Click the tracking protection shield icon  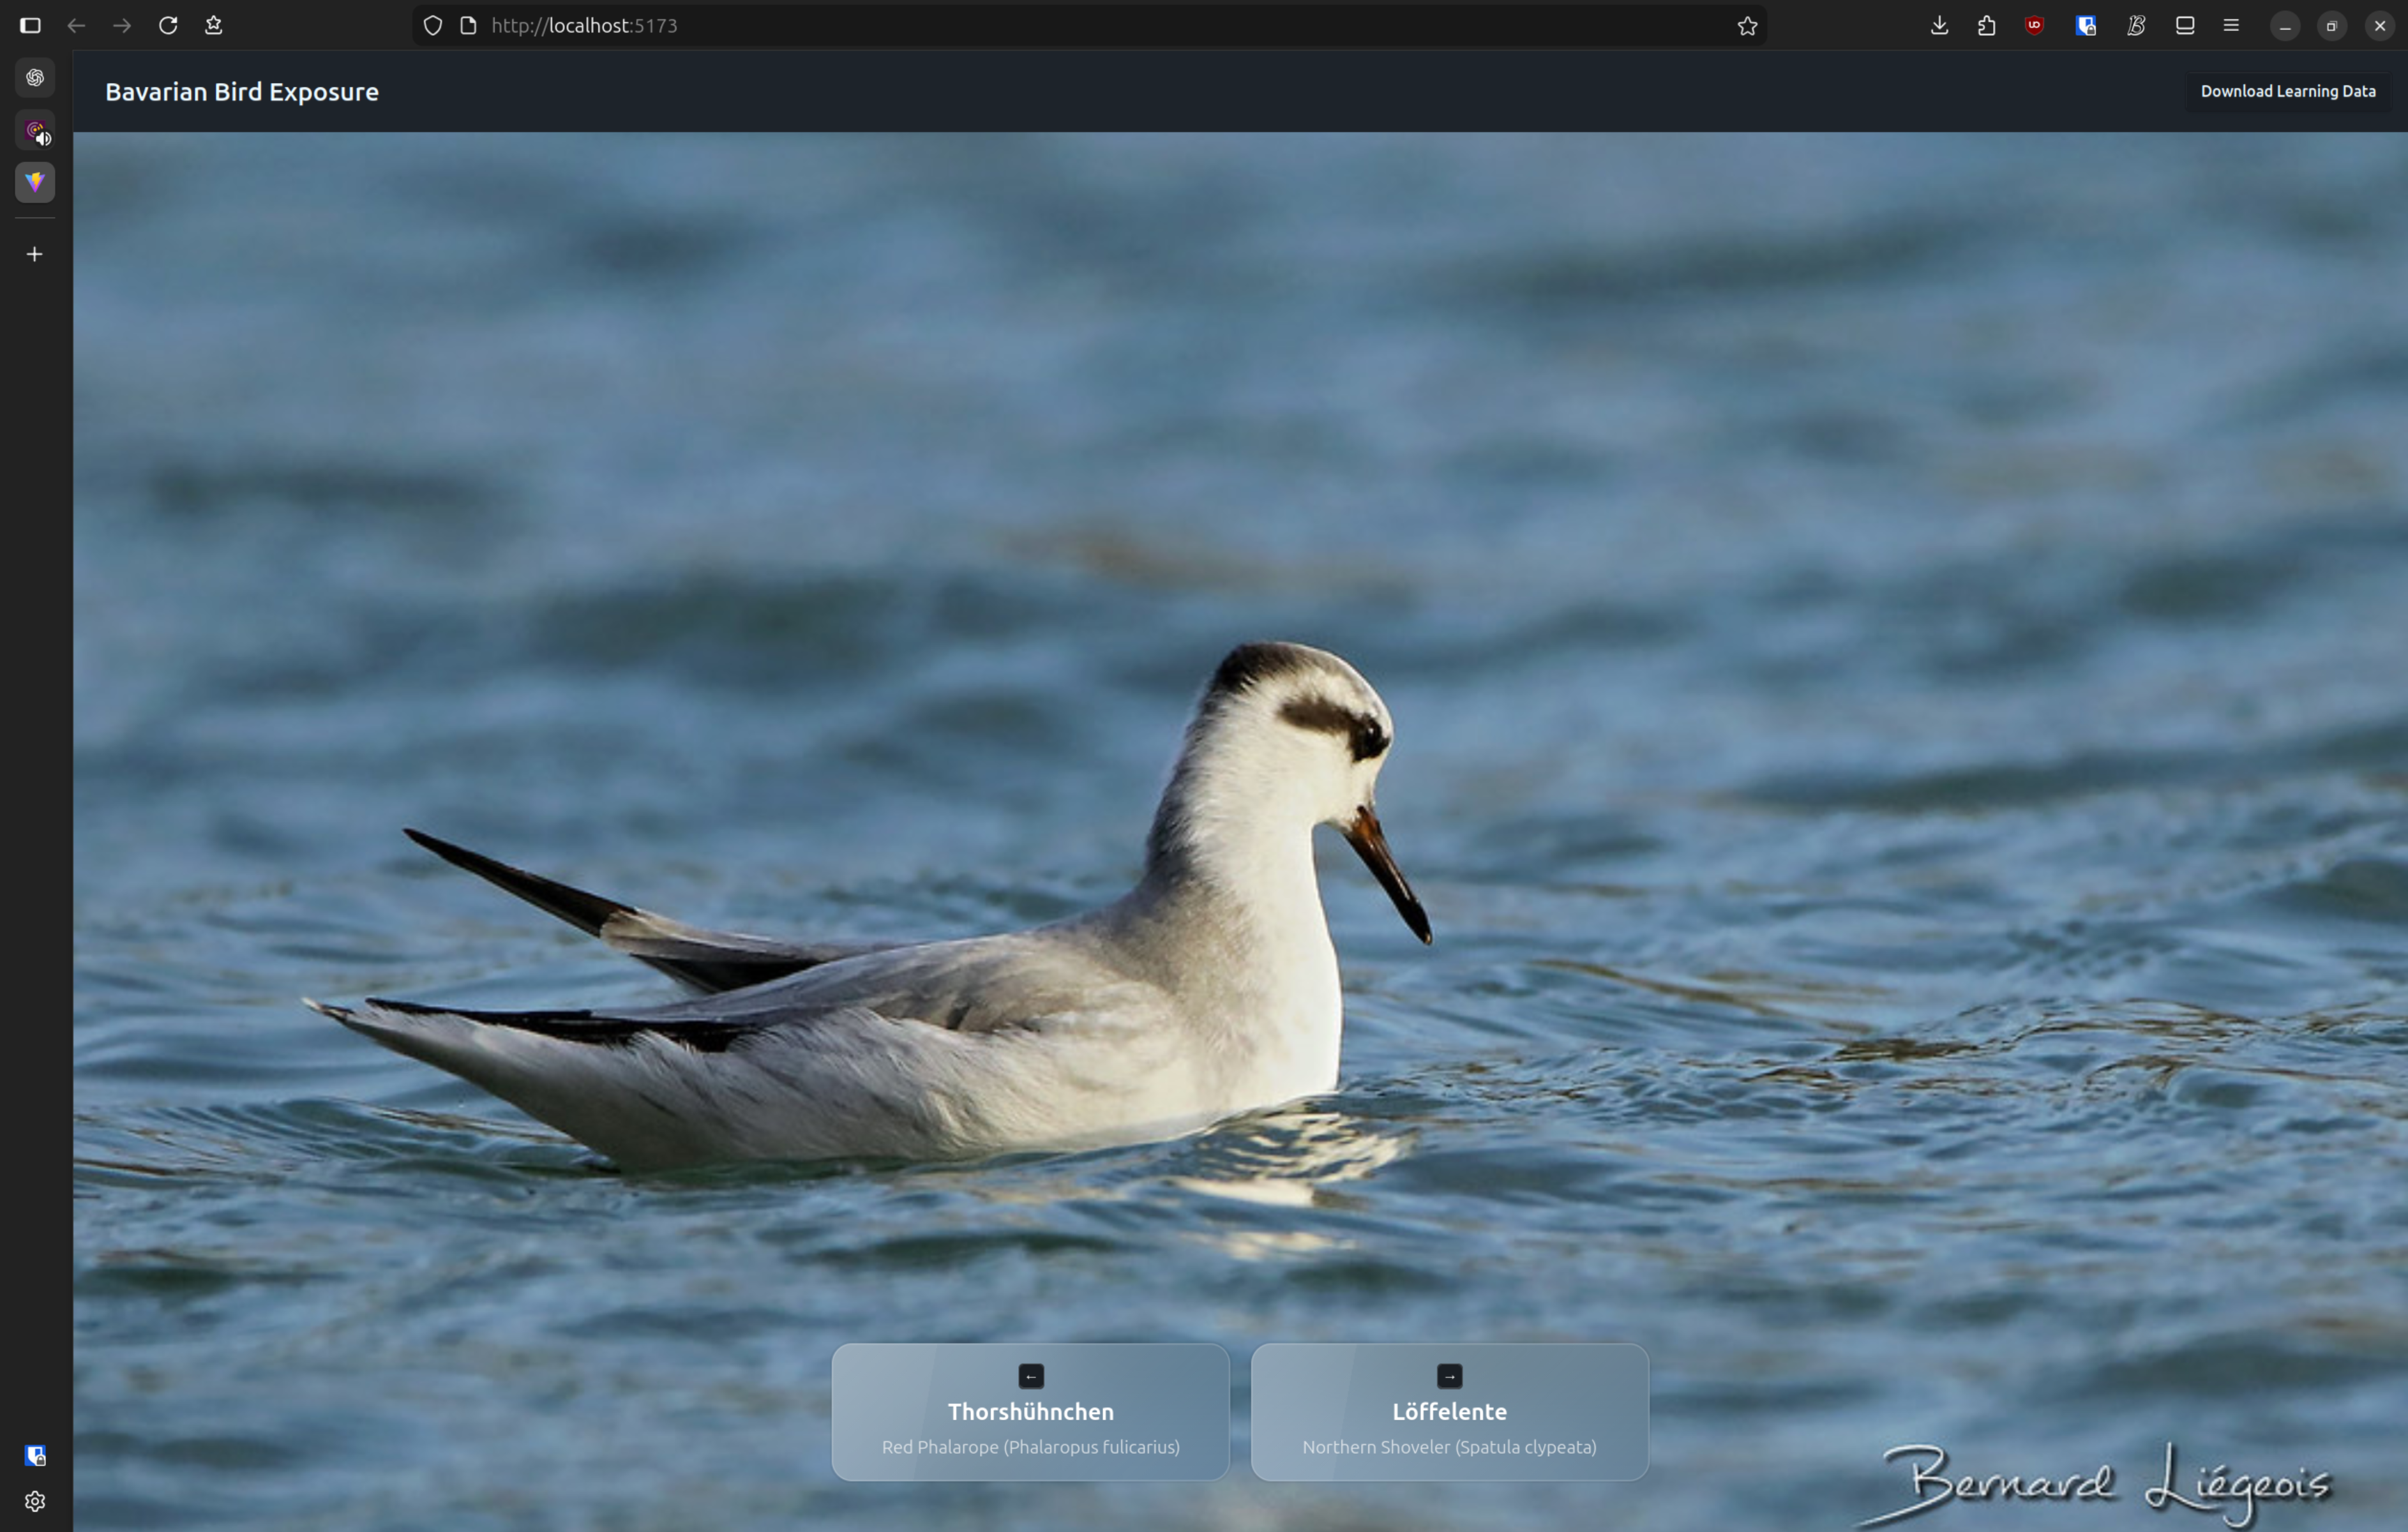tap(432, 26)
